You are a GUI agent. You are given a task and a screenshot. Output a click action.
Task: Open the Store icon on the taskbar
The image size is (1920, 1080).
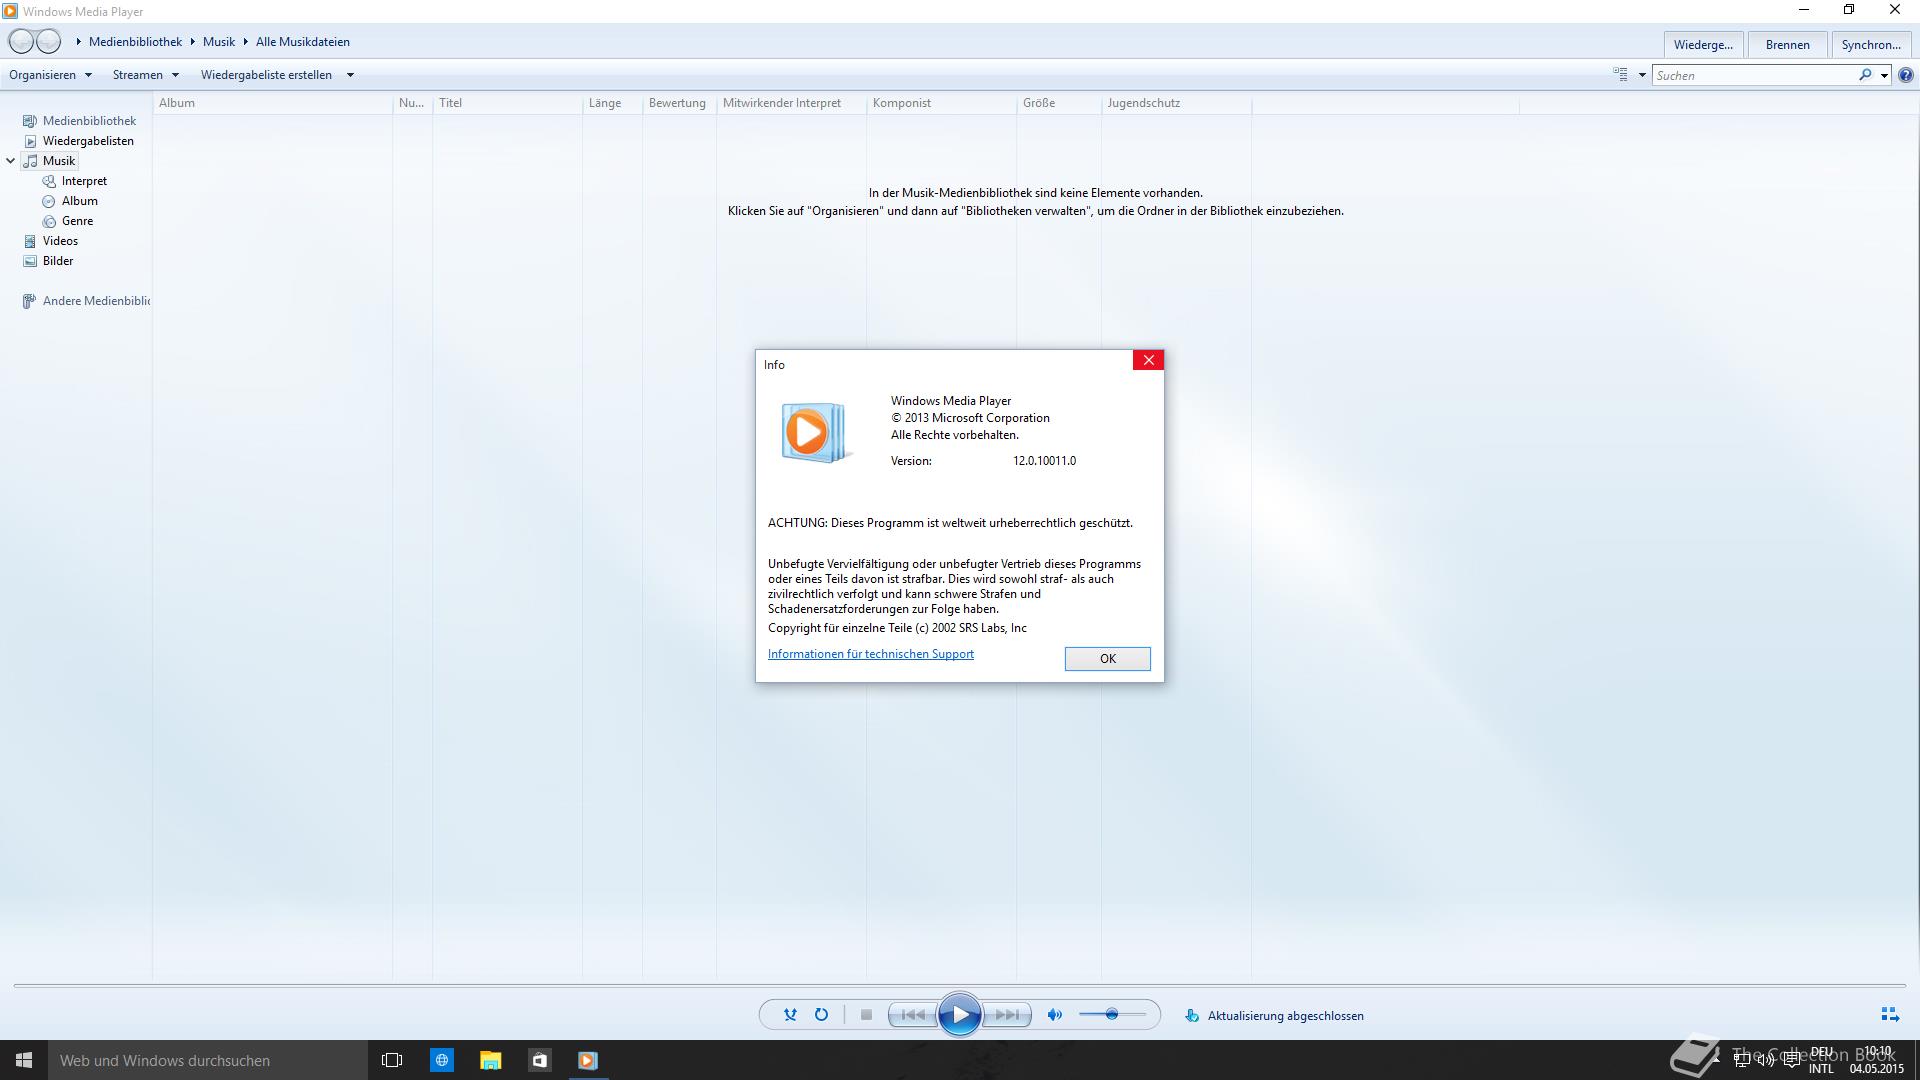point(539,1060)
